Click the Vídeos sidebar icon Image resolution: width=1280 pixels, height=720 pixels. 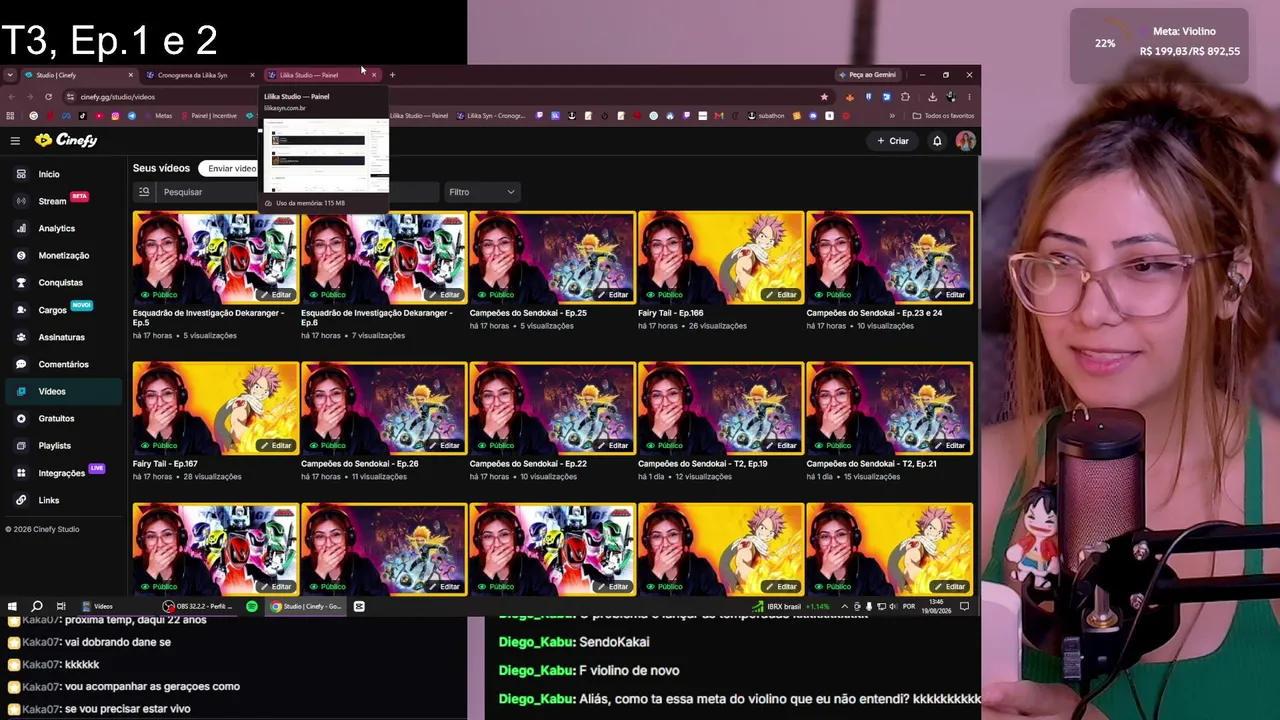click(x=21, y=391)
